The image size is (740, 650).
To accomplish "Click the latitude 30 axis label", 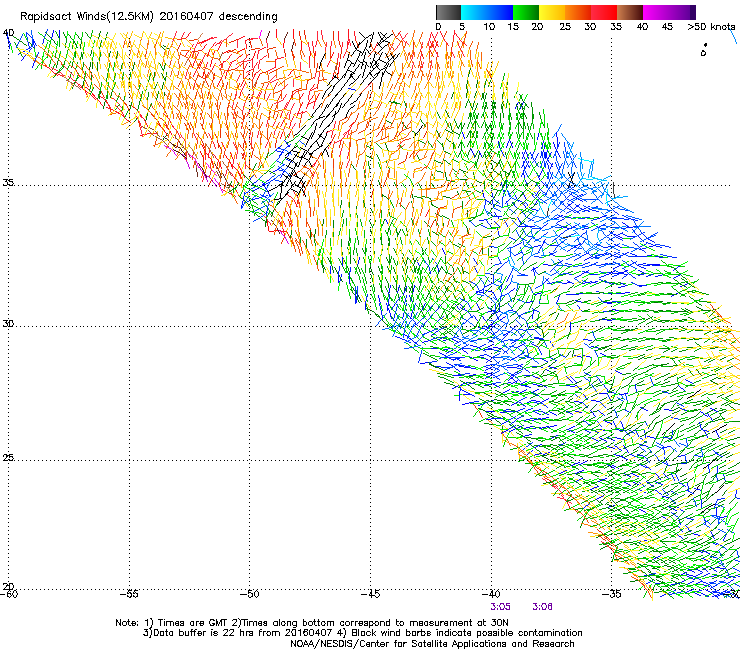I will point(8,324).
